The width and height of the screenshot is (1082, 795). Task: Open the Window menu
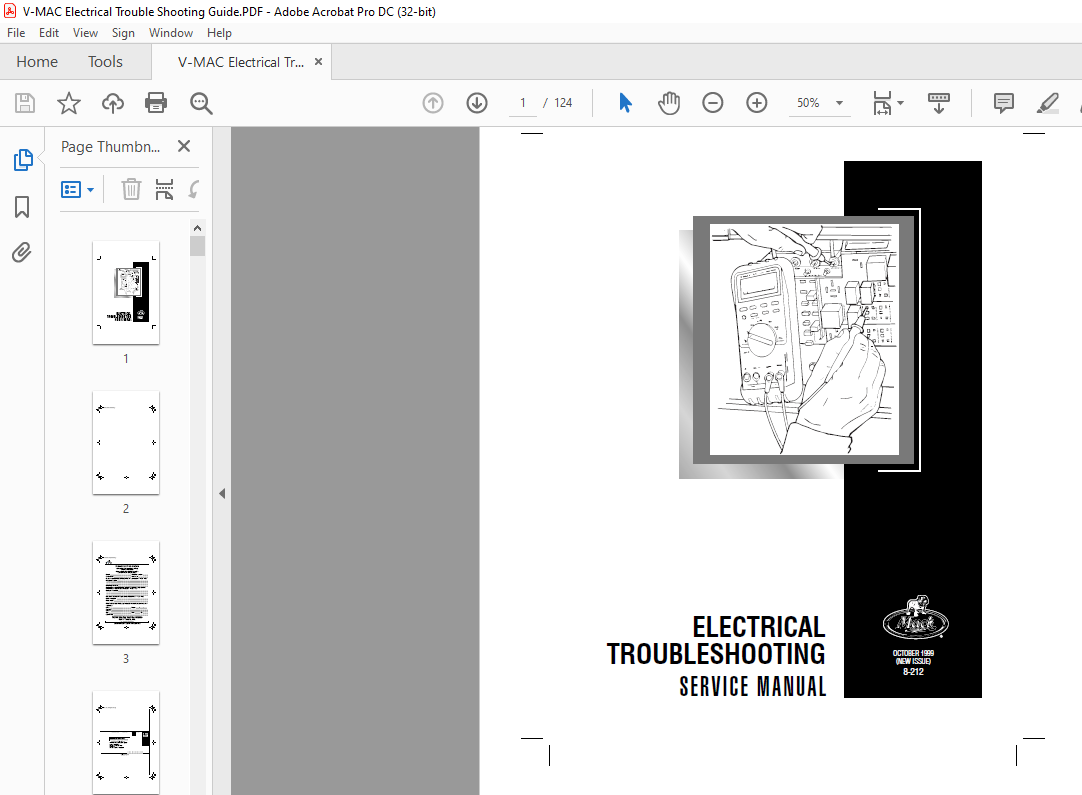pos(170,32)
